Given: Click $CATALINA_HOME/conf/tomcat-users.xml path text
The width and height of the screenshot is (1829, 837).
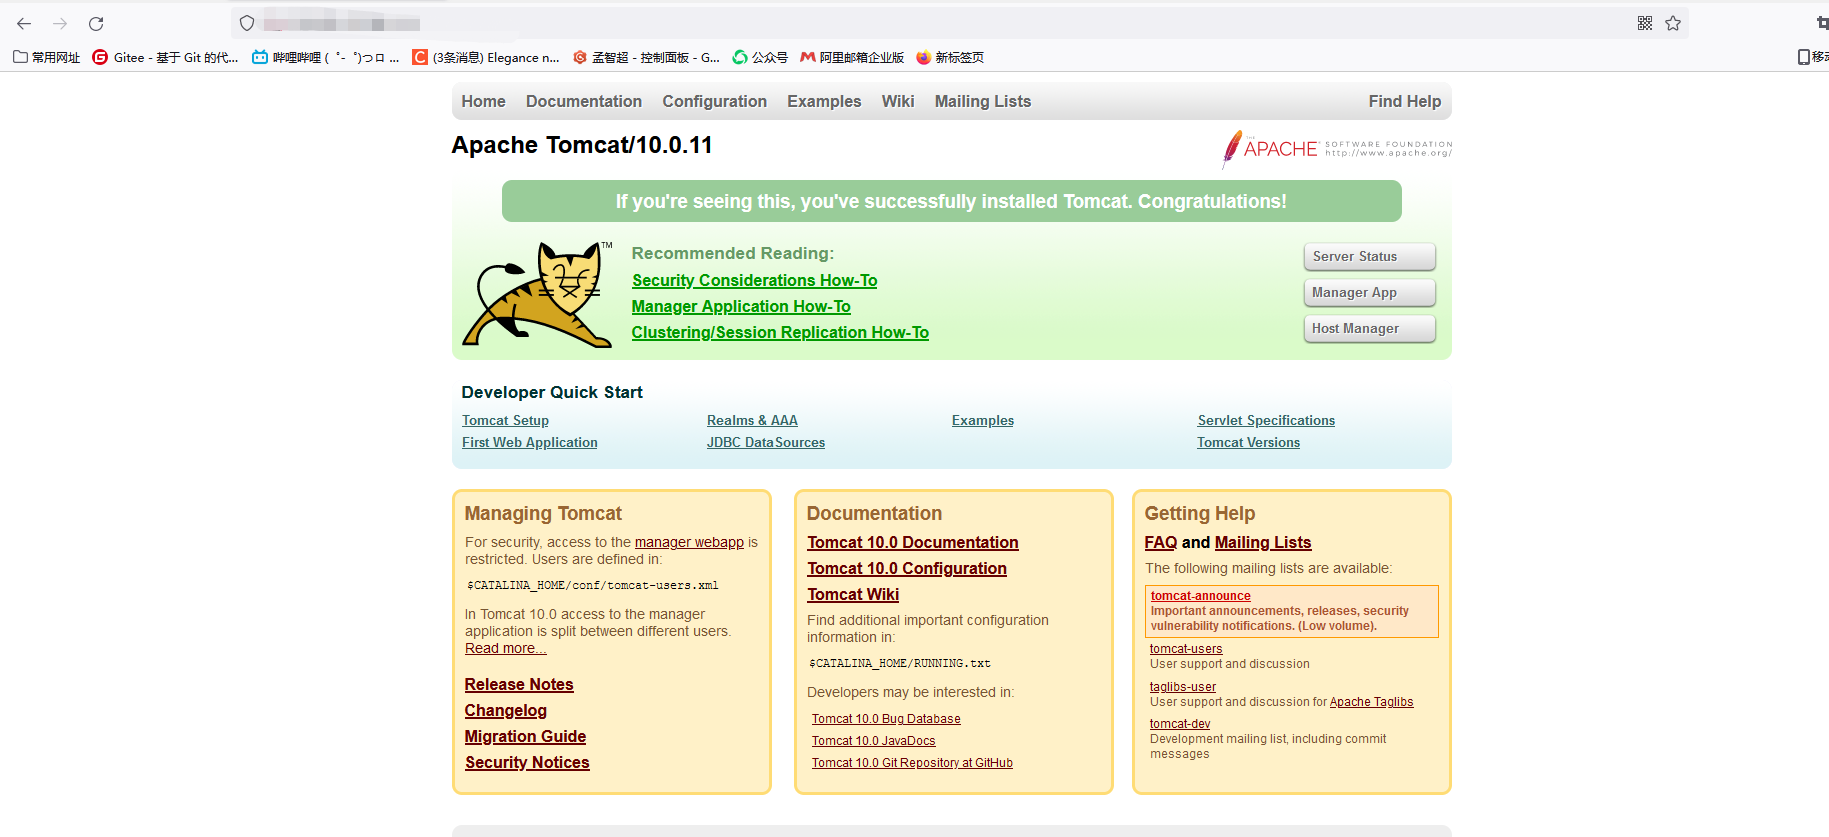Looking at the screenshot, I should pyautogui.click(x=593, y=586).
